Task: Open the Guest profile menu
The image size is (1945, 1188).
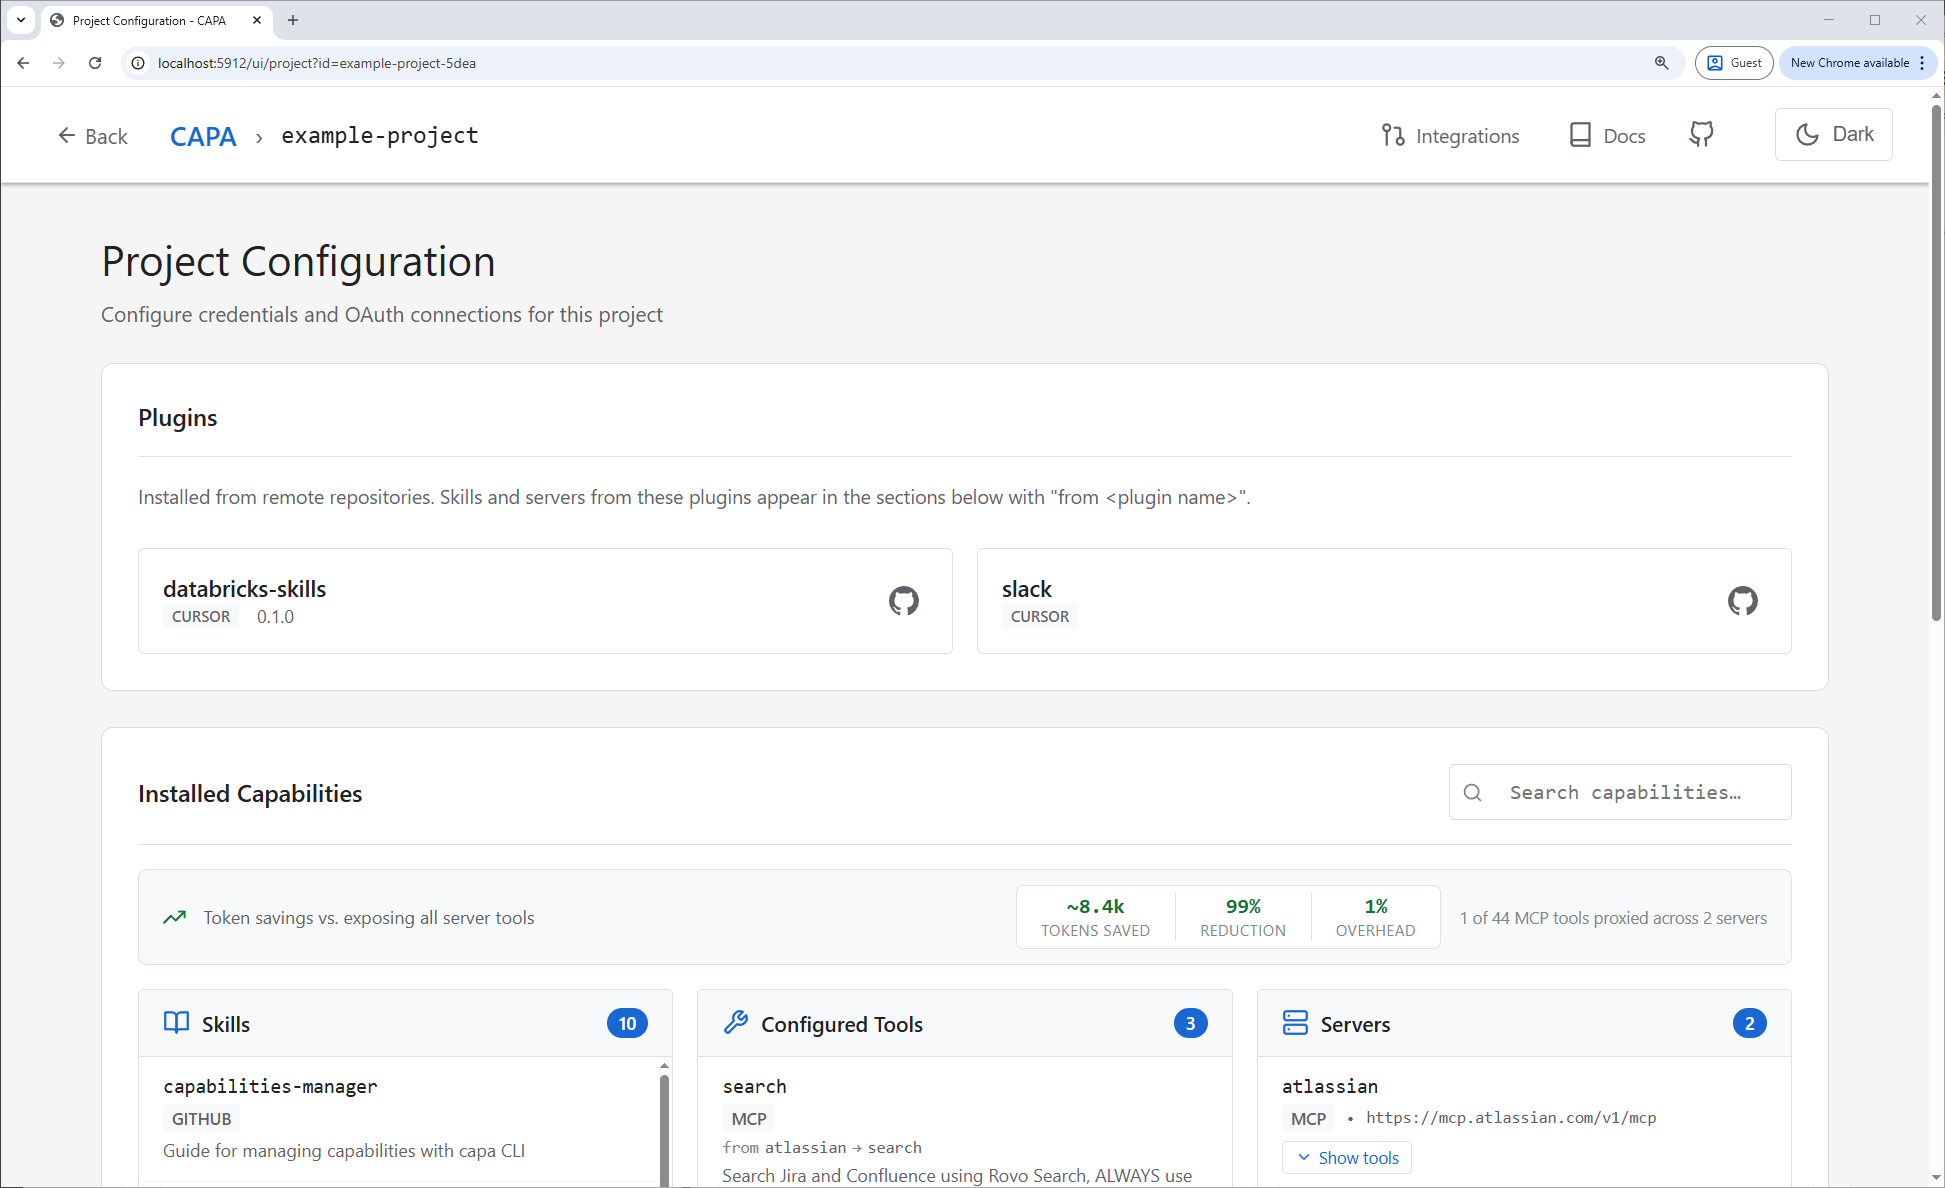Action: [1734, 62]
